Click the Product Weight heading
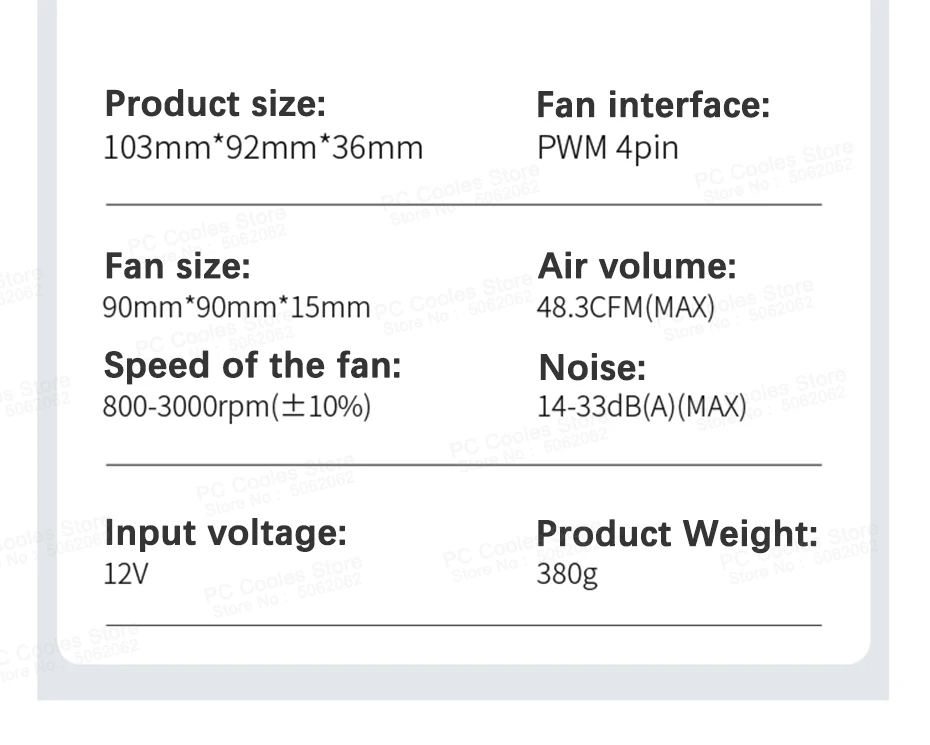Viewport: 930px width, 745px height. 678,533
